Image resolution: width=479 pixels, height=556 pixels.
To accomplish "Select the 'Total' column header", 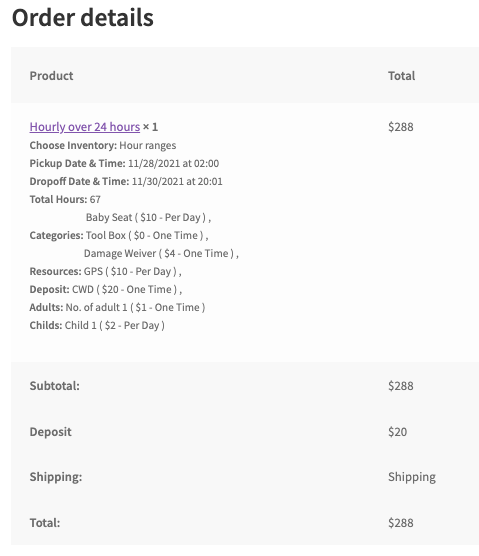I will click(x=401, y=76).
